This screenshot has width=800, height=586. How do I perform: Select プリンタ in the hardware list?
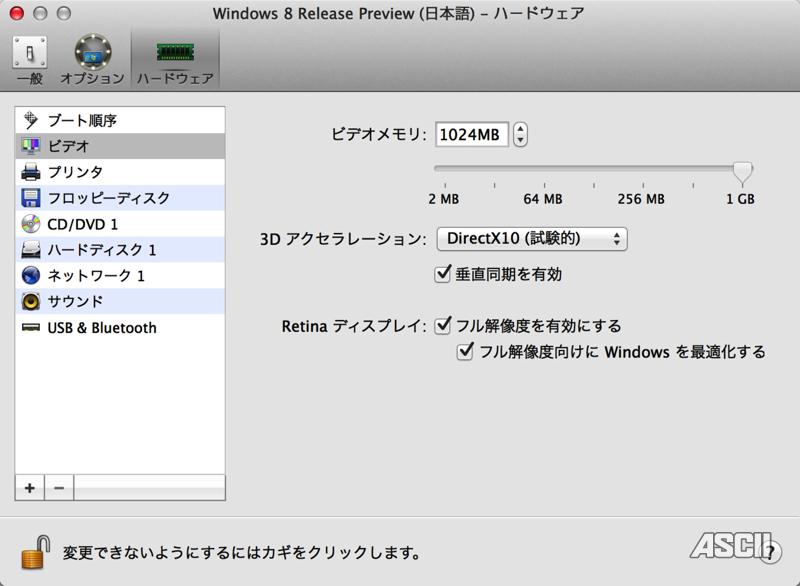(x=120, y=172)
